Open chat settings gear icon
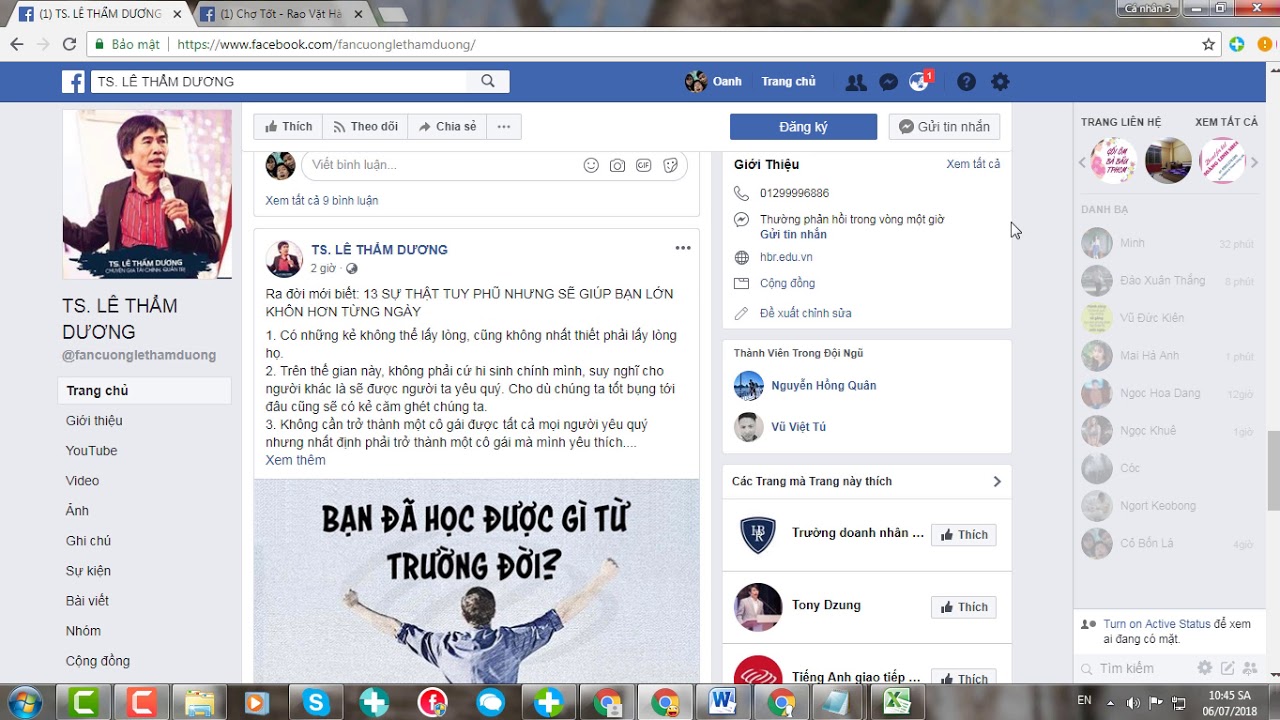The height and width of the screenshot is (720, 1280). pos(1205,668)
